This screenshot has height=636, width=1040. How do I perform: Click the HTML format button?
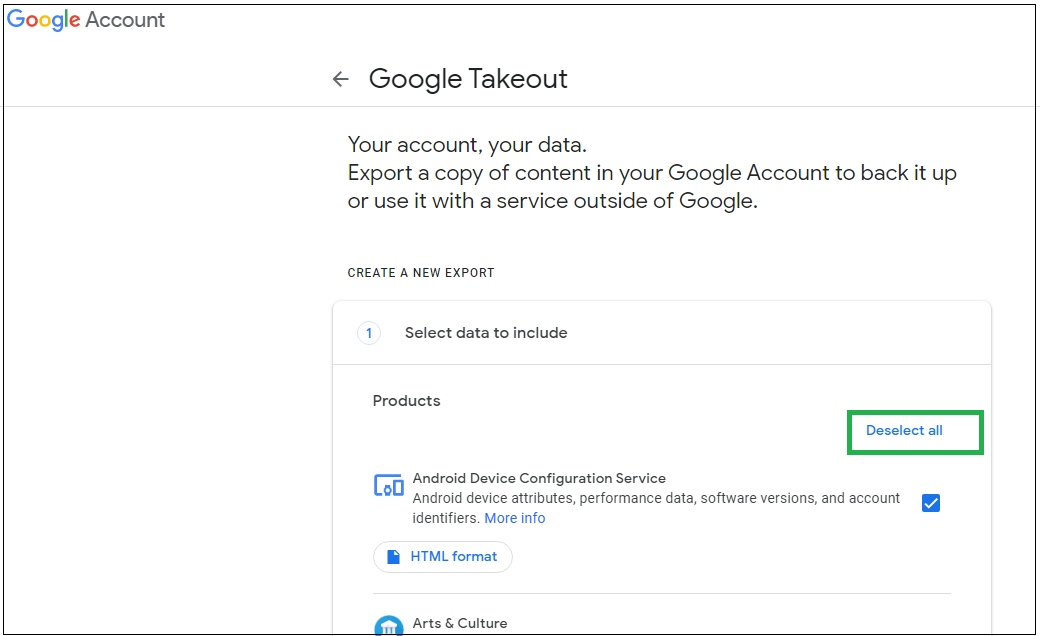pyautogui.click(x=442, y=556)
